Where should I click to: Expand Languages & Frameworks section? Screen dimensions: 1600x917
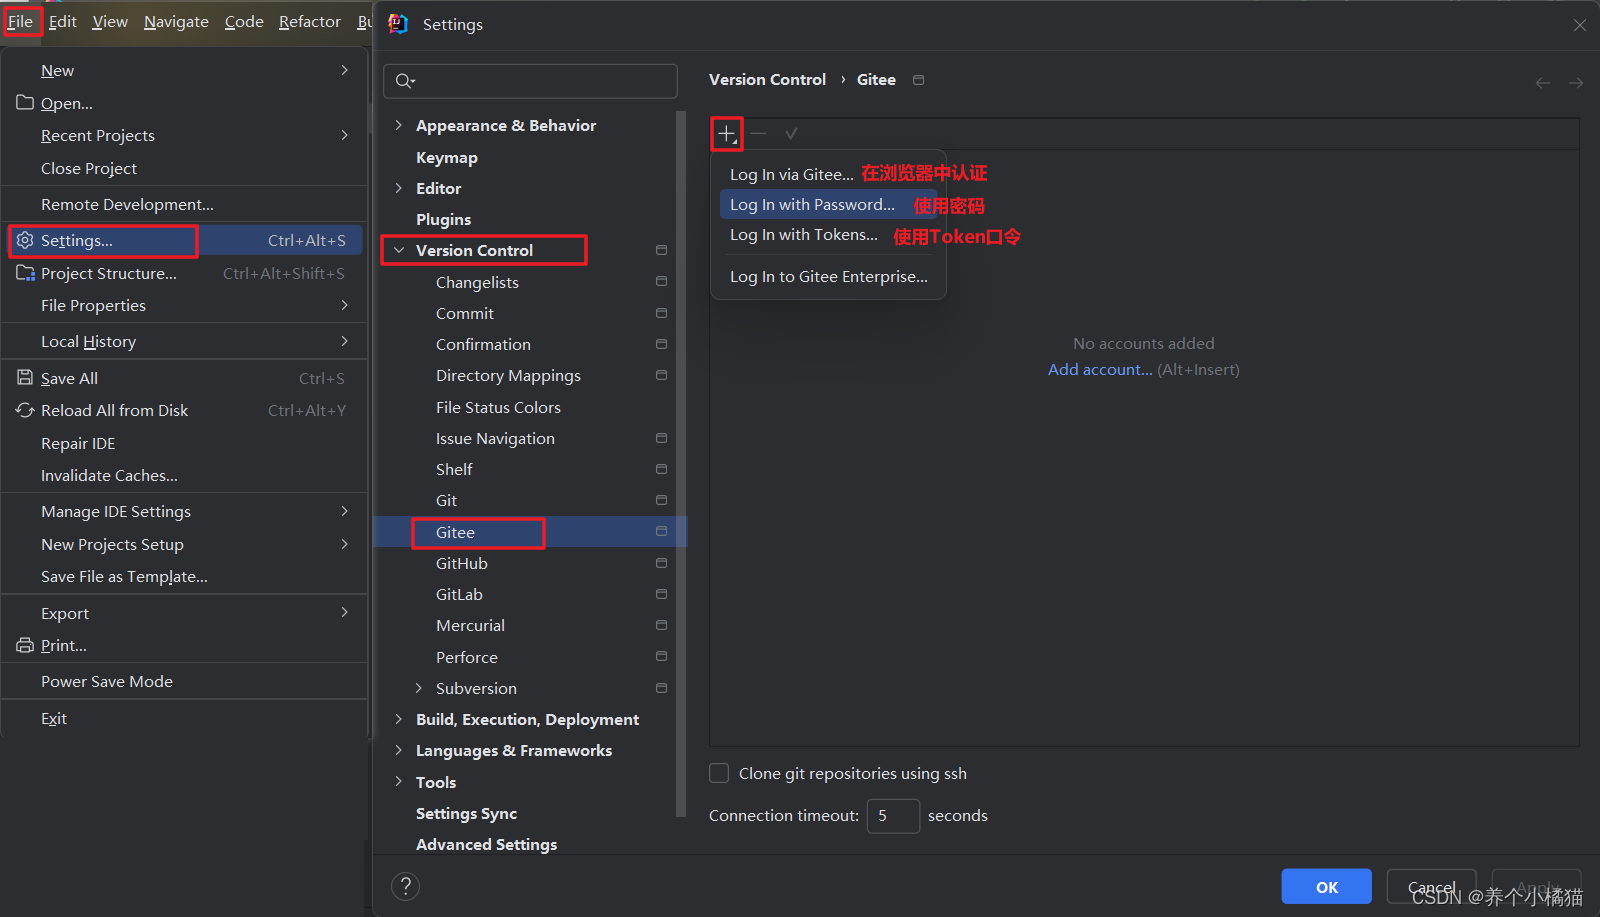pyautogui.click(x=398, y=750)
